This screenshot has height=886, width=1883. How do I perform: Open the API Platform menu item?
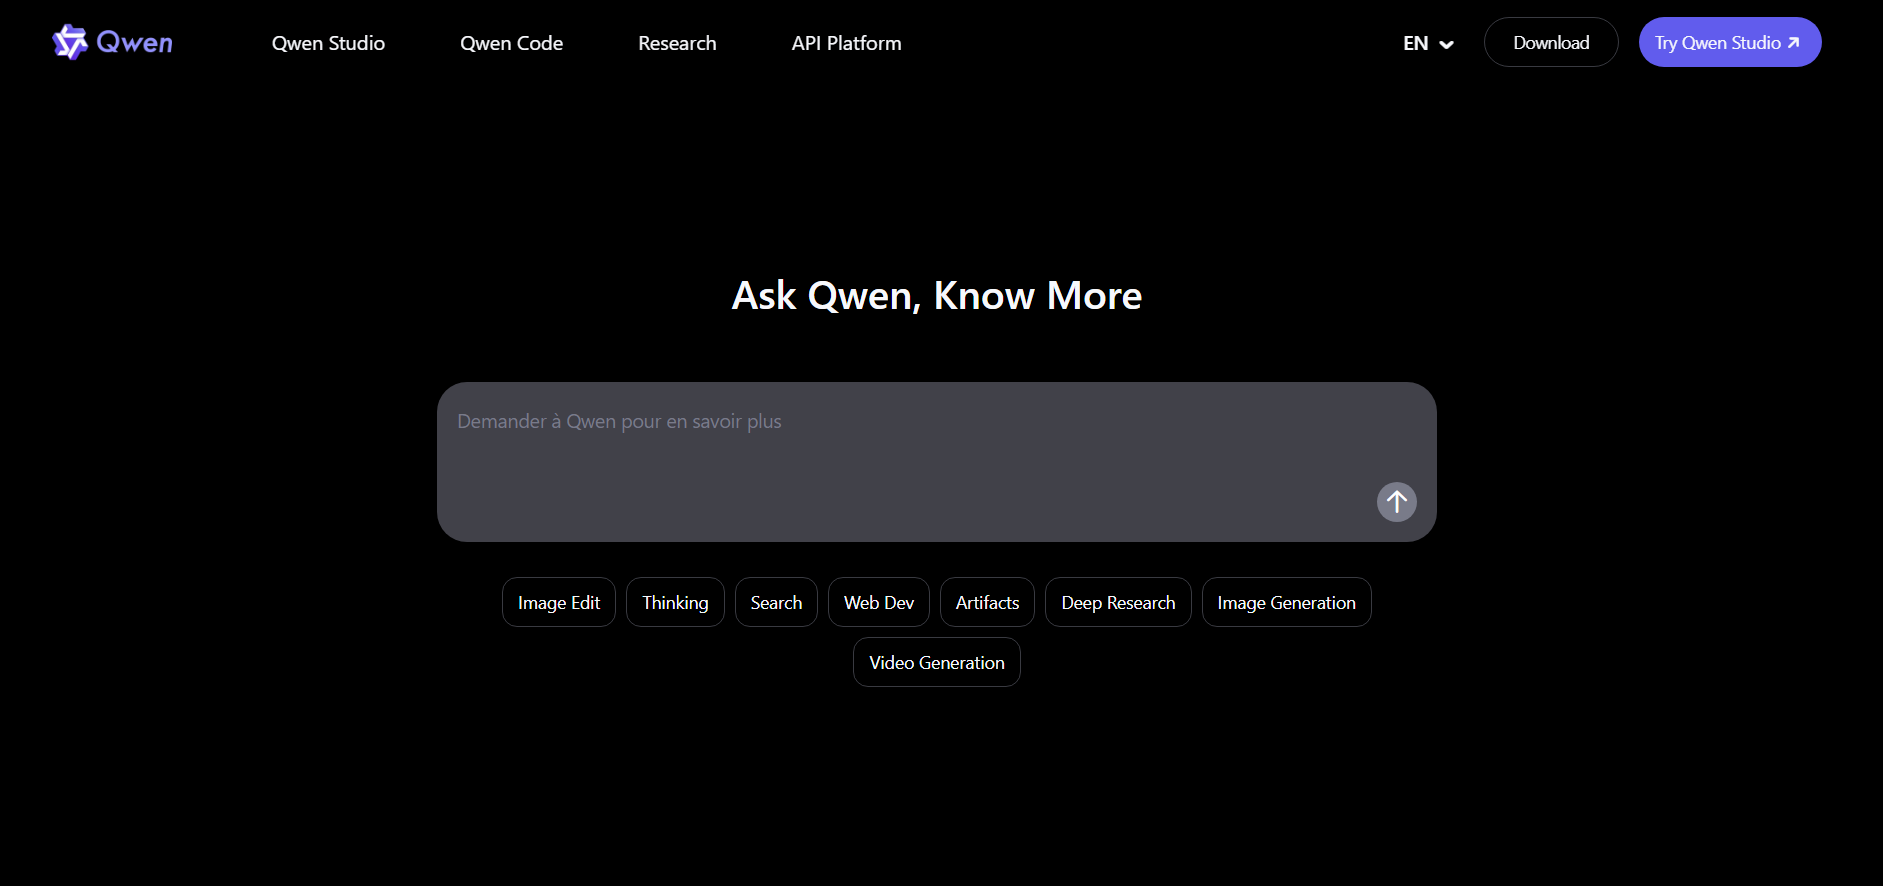coord(846,43)
